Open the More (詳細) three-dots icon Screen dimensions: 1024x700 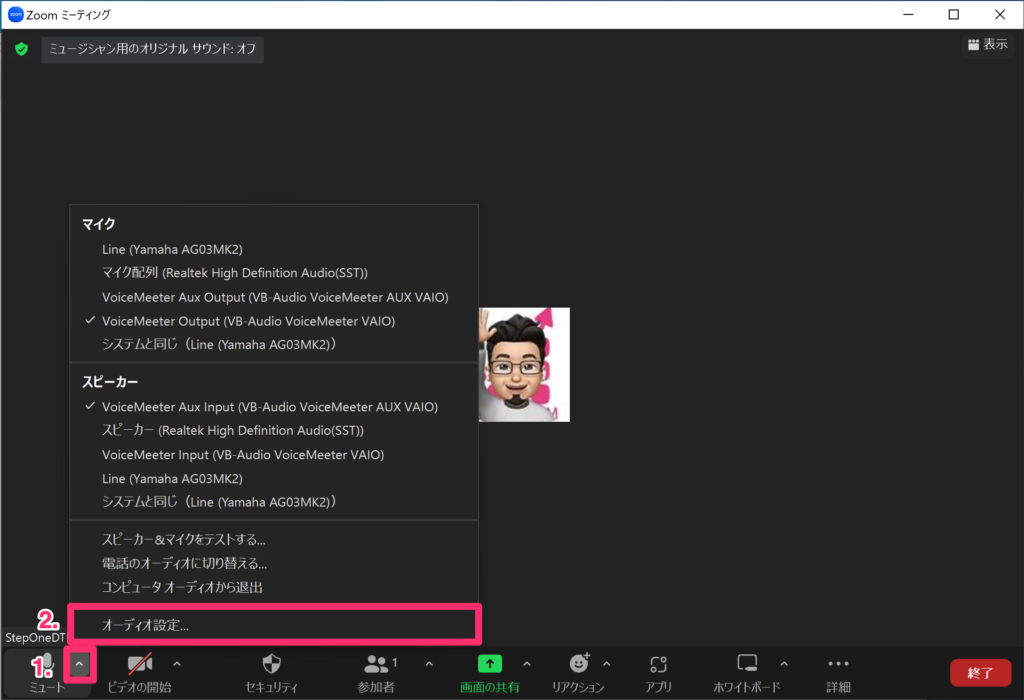839,664
